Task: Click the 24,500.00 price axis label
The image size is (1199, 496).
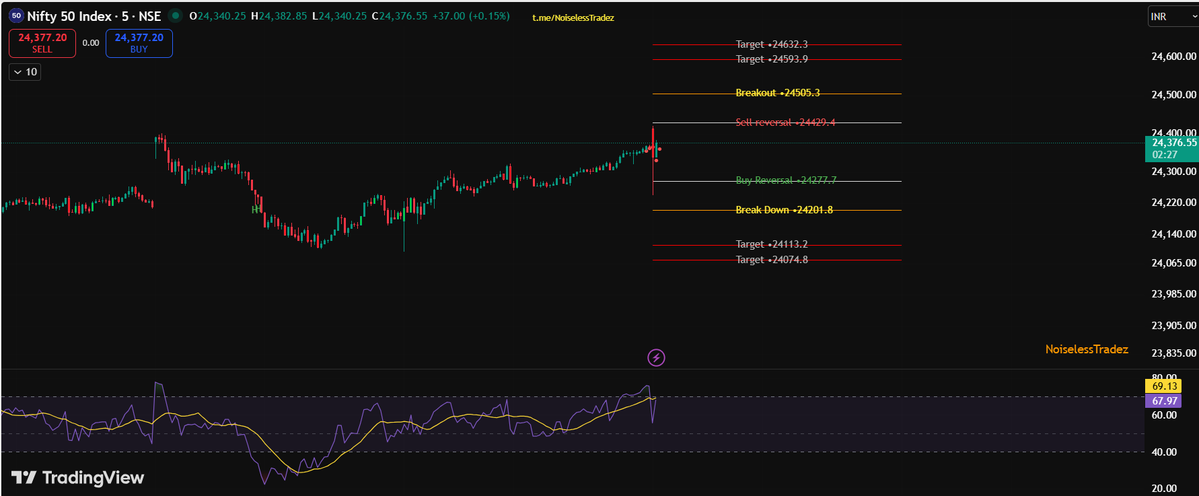Action: coord(1174,95)
